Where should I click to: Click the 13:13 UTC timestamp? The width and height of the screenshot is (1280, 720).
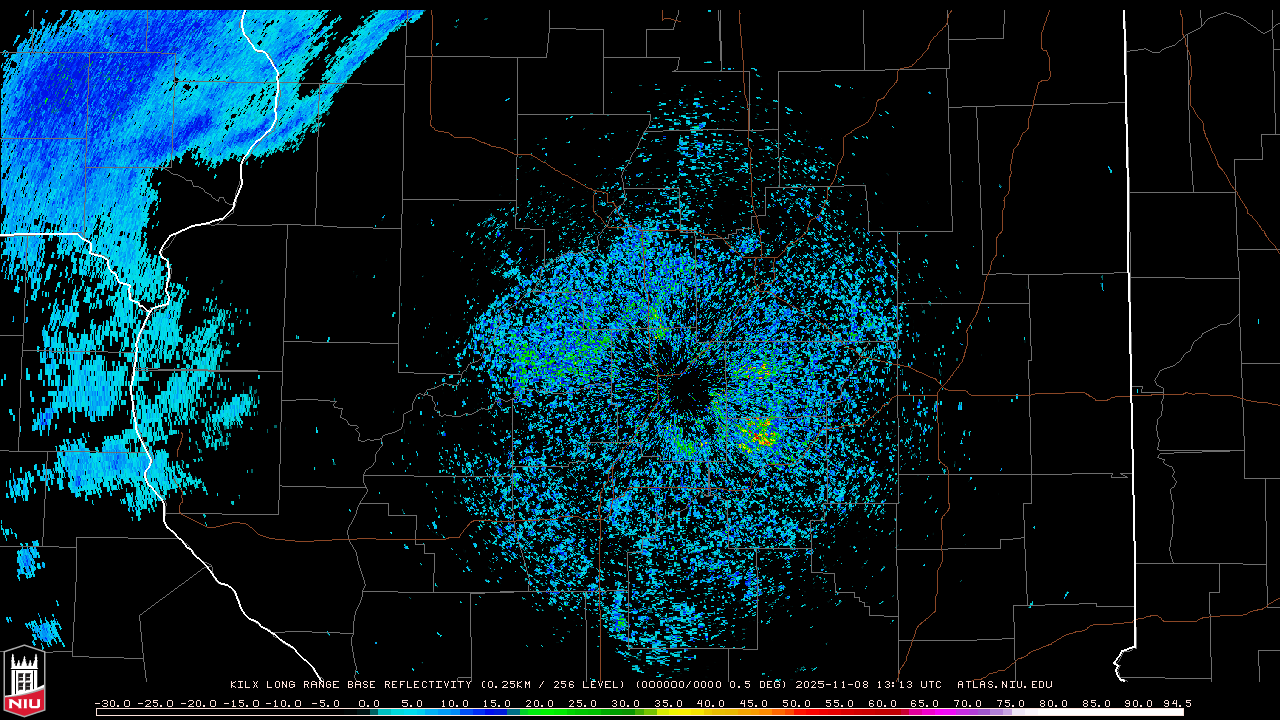(910, 685)
